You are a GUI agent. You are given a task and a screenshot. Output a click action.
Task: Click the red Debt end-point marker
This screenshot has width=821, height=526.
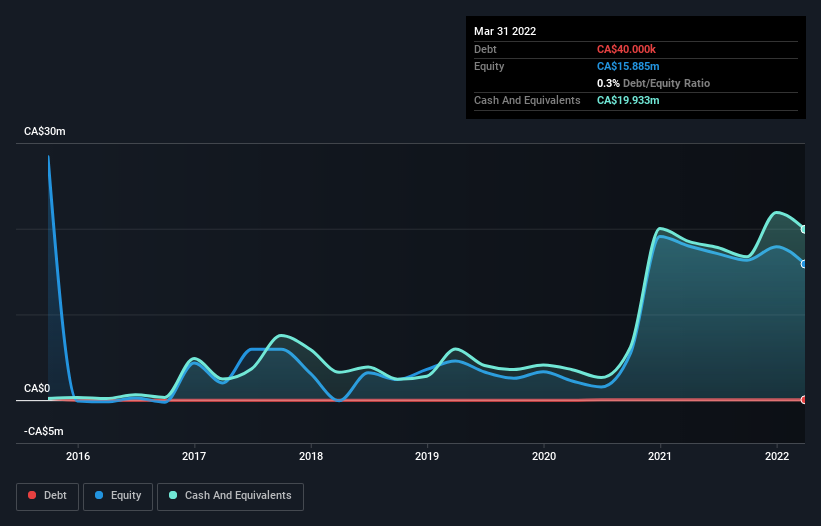pyautogui.click(x=804, y=400)
